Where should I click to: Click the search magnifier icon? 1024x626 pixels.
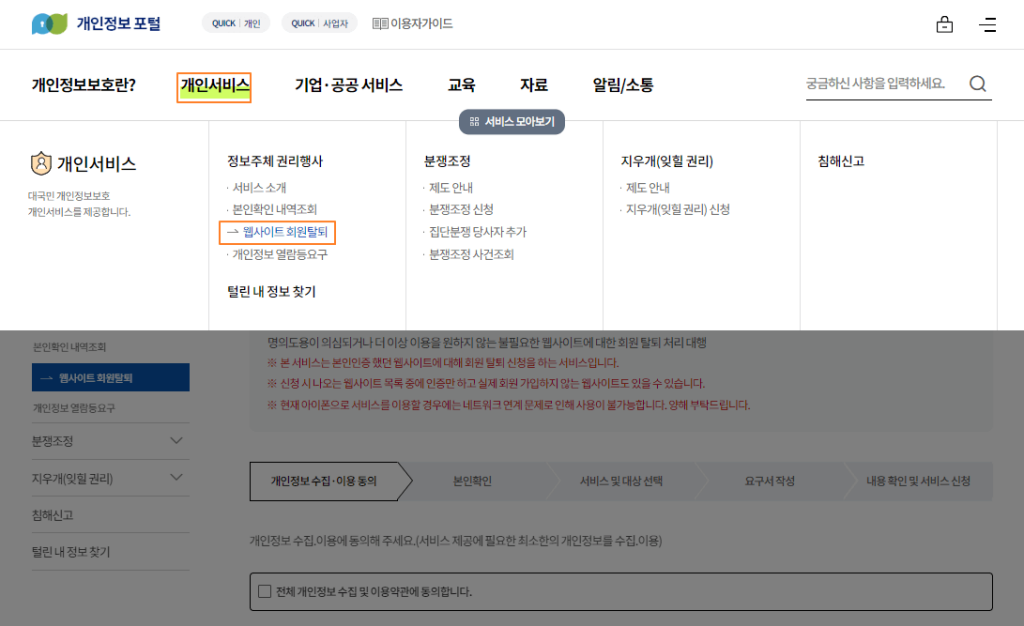(977, 84)
